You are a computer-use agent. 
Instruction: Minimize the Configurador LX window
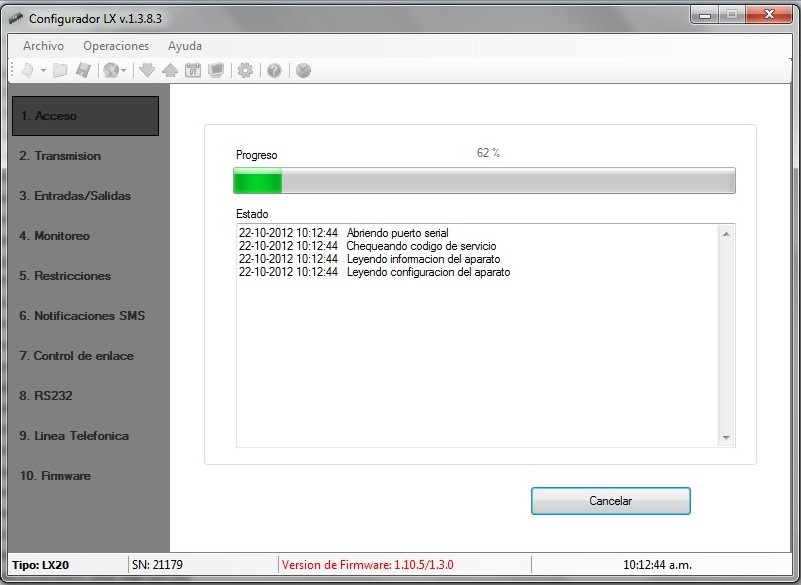(x=705, y=15)
